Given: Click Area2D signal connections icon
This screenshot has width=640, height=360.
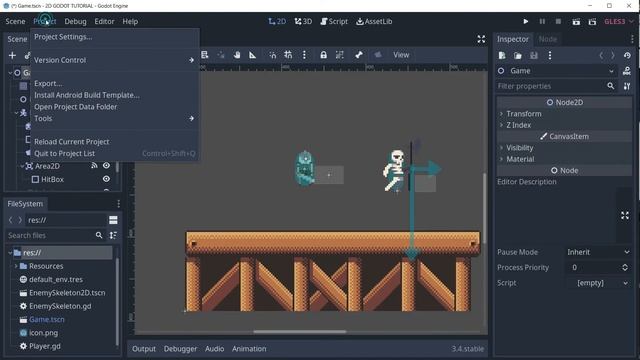Looking at the screenshot, I should (x=94, y=166).
